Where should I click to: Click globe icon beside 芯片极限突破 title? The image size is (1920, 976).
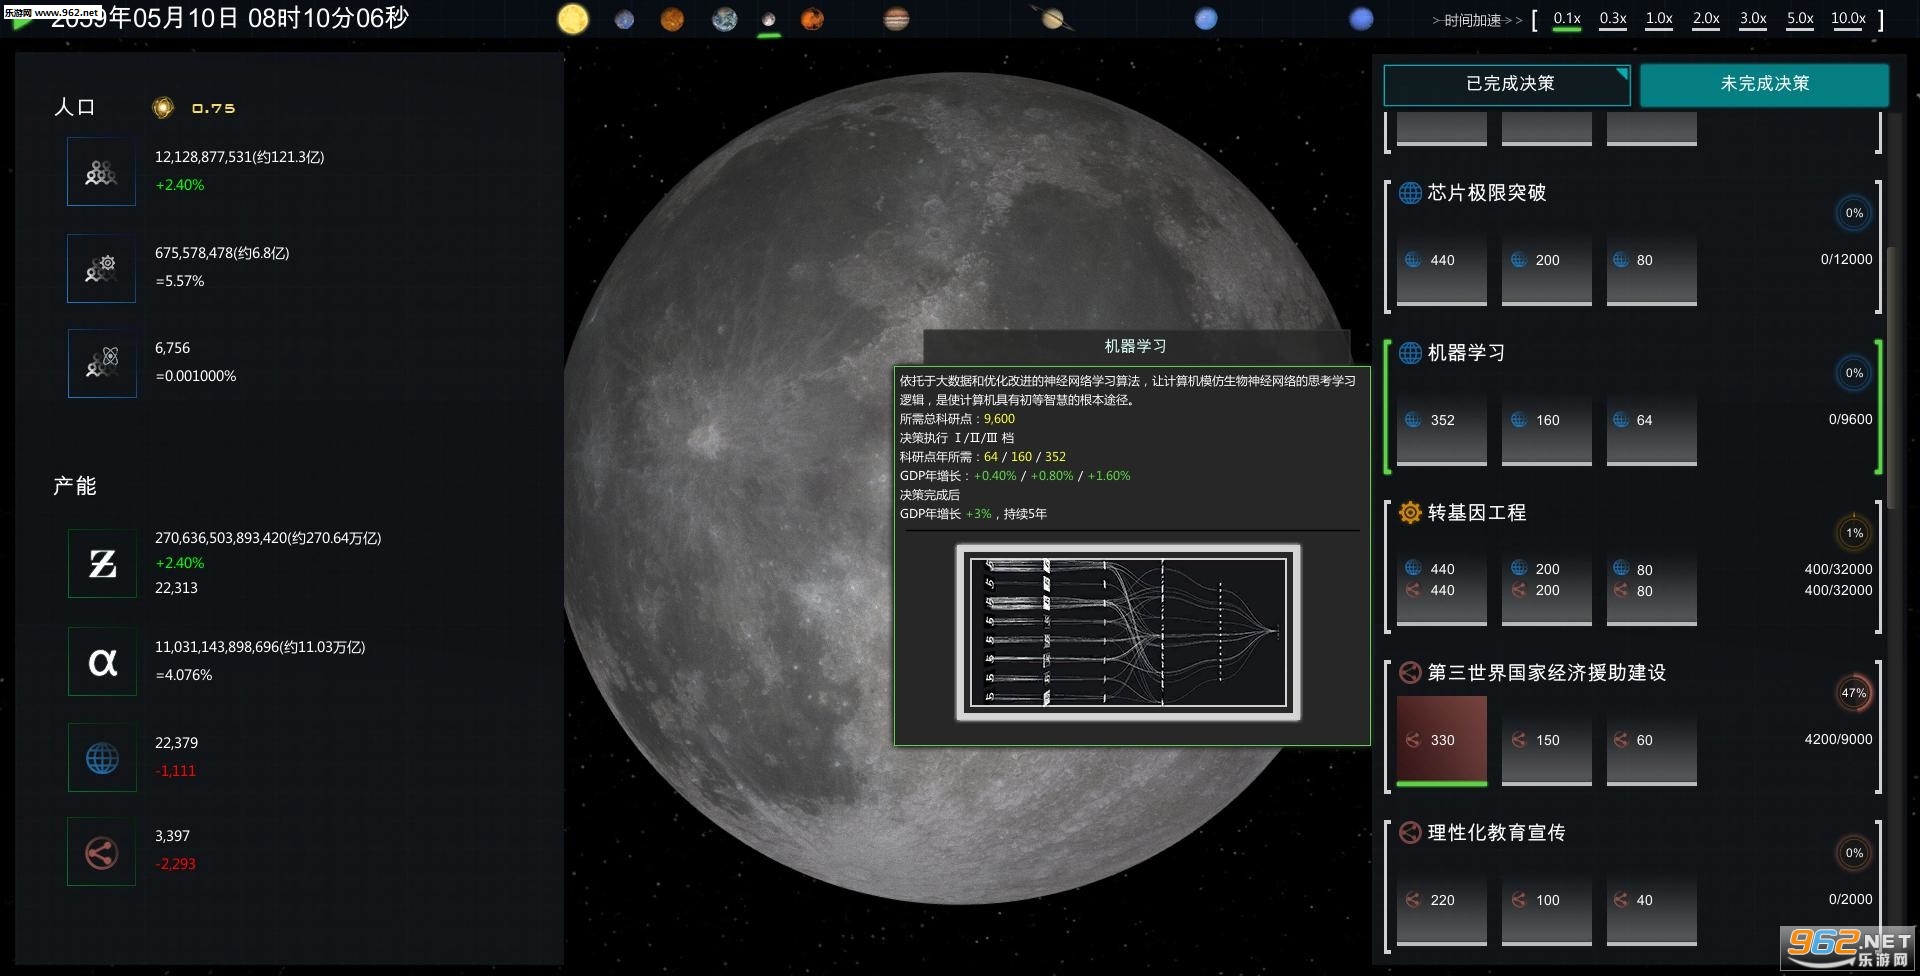coord(1410,193)
